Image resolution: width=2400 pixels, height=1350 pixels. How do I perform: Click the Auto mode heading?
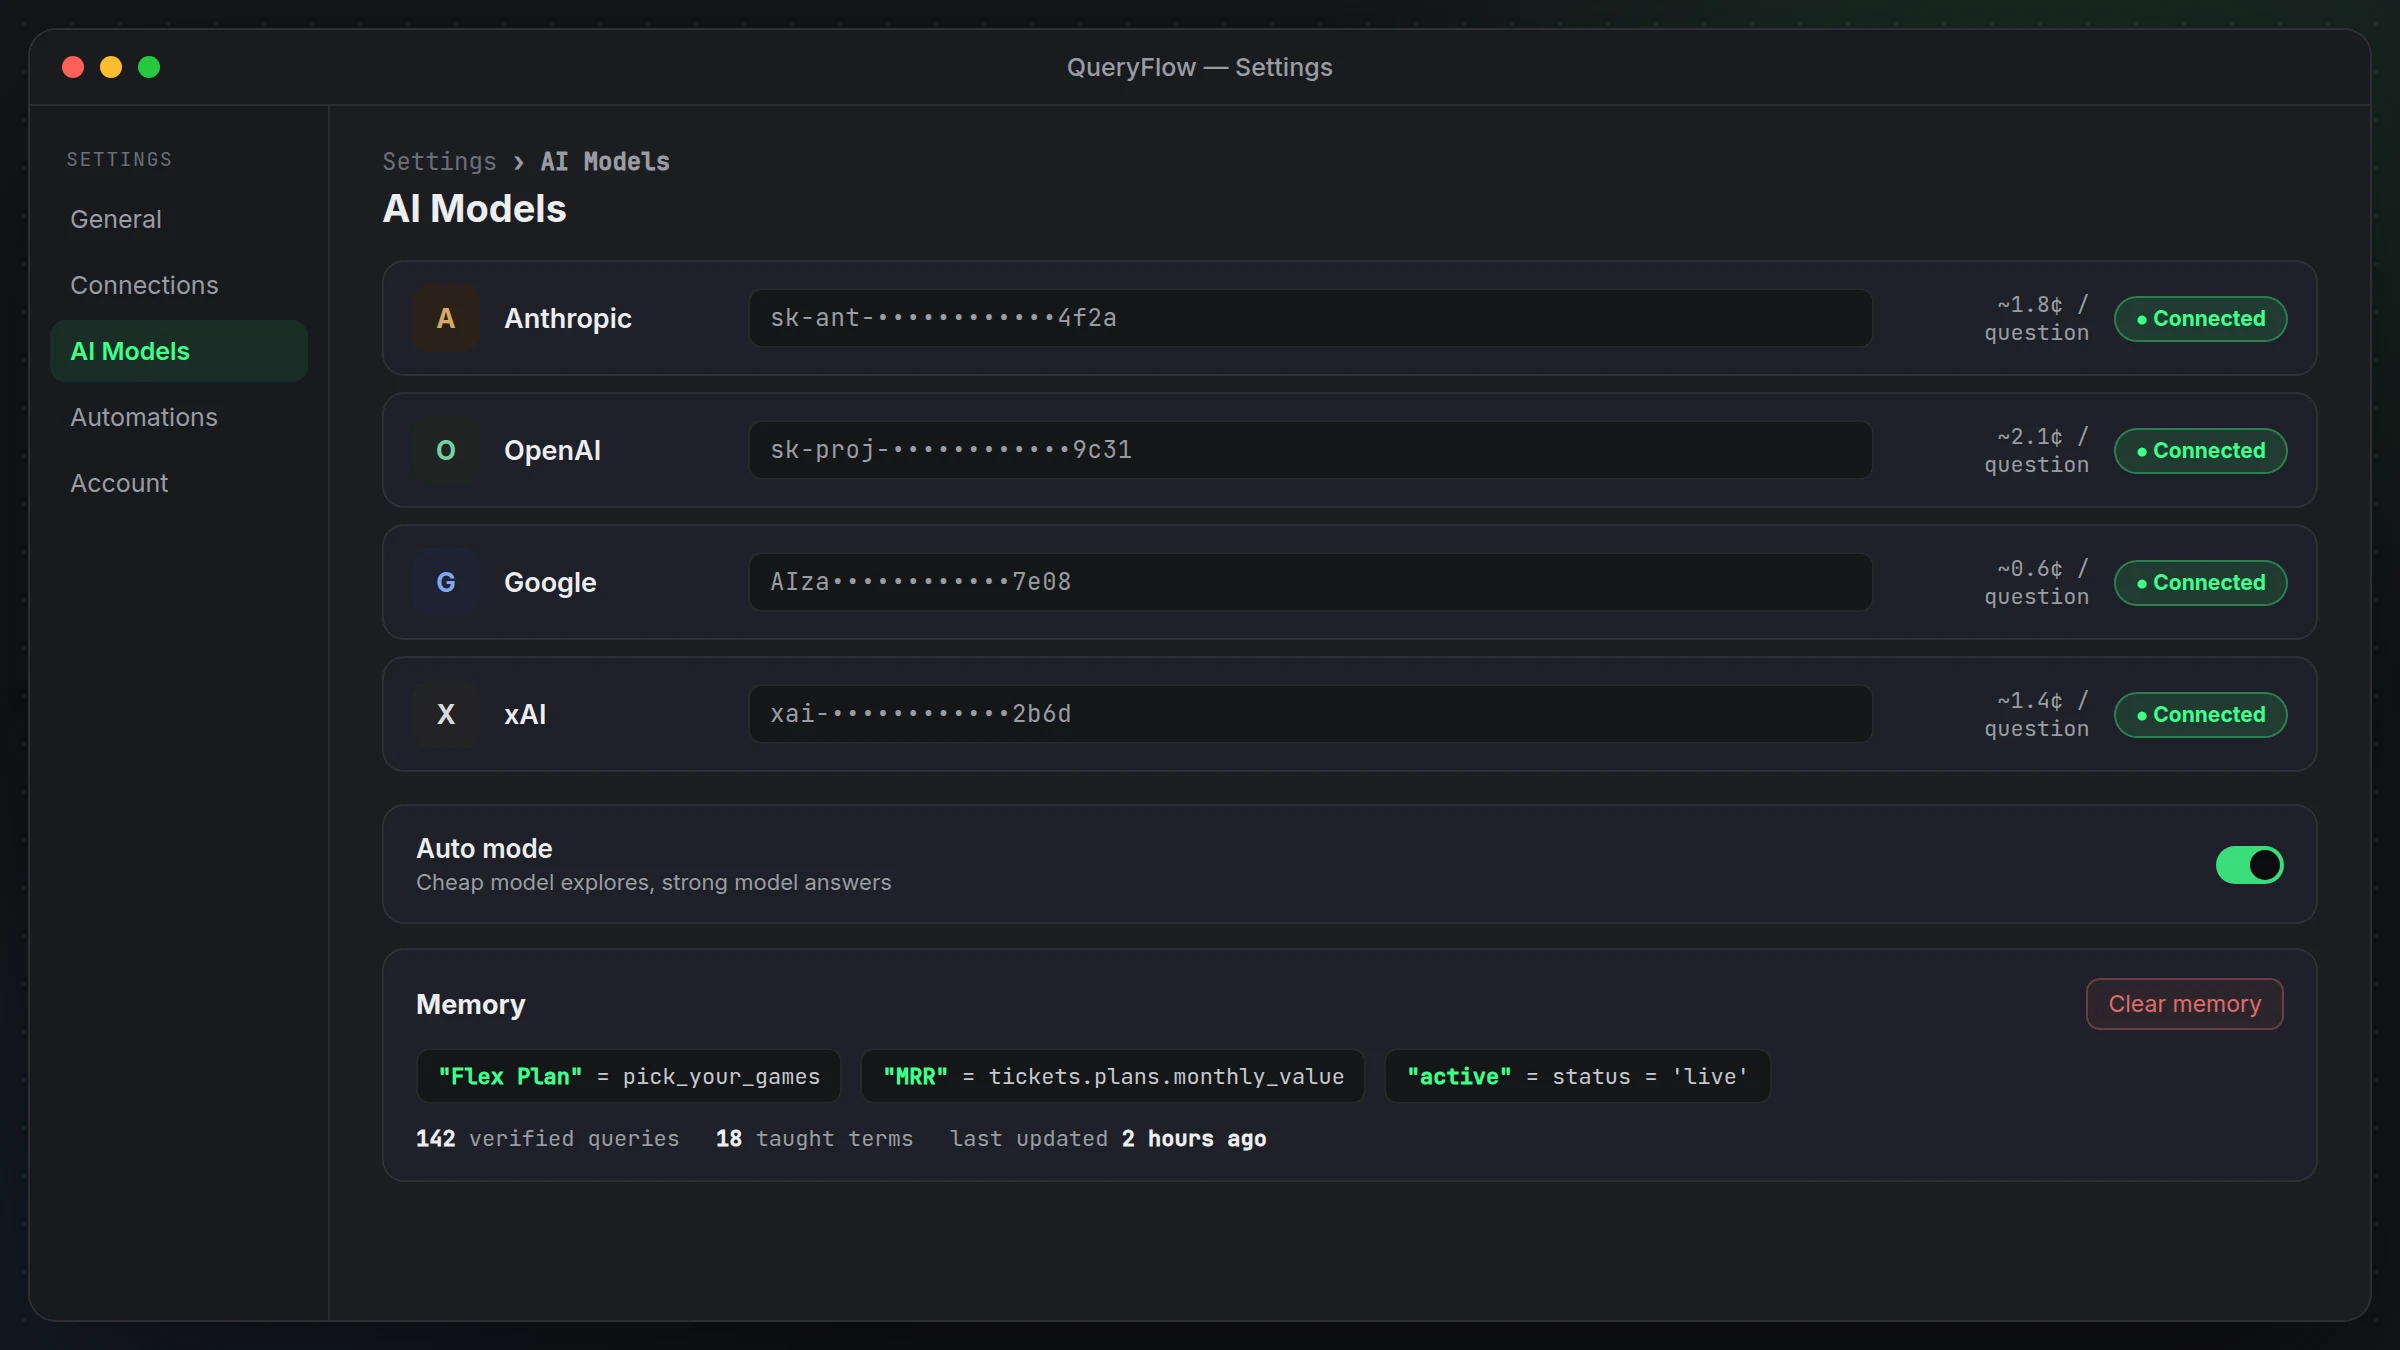coord(484,848)
